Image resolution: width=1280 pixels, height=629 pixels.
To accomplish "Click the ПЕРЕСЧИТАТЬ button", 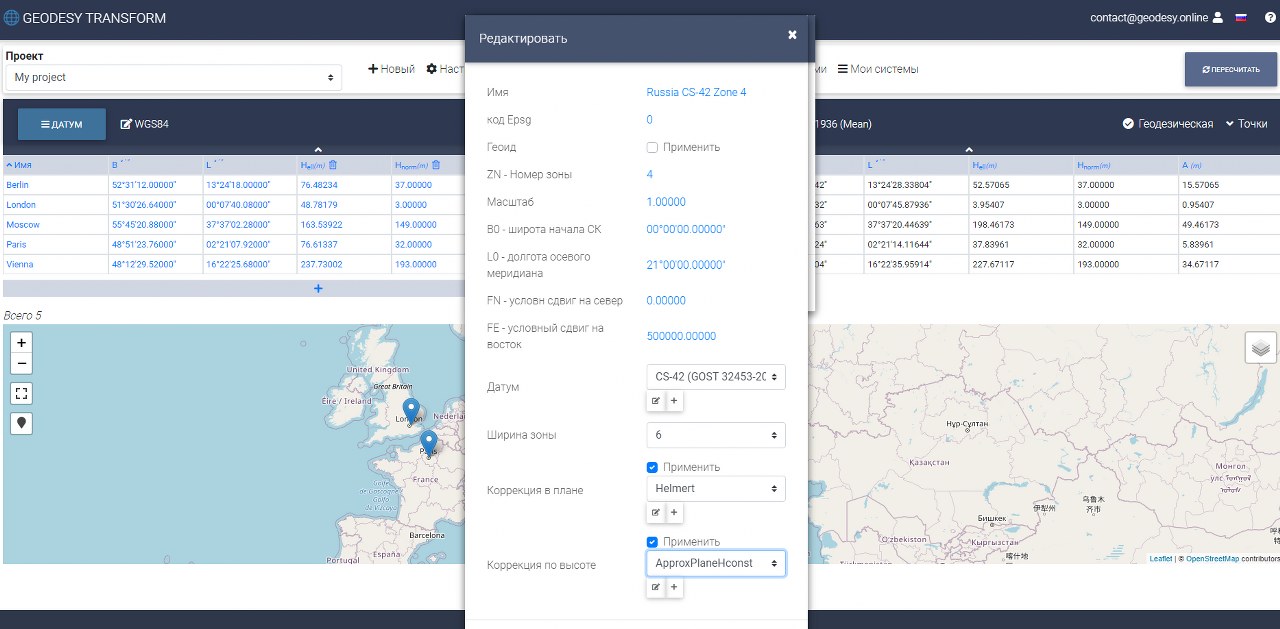I will pos(1230,70).
